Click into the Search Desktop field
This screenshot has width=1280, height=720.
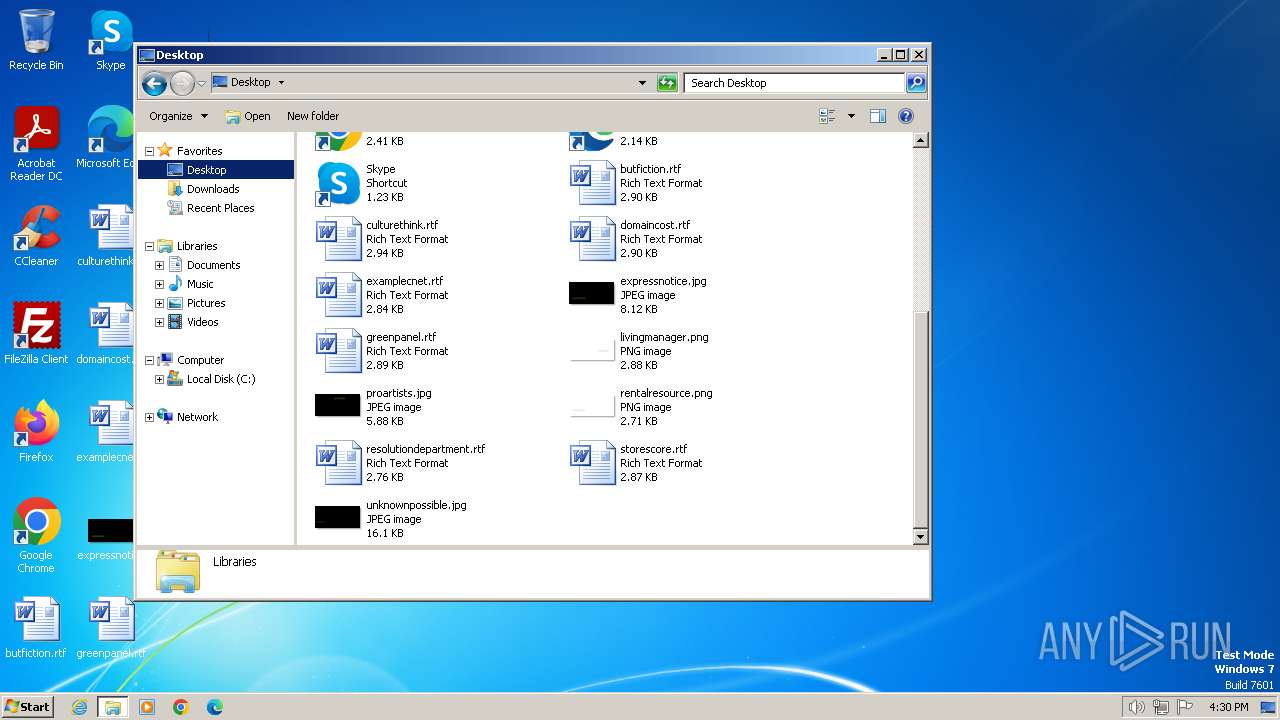coord(795,83)
